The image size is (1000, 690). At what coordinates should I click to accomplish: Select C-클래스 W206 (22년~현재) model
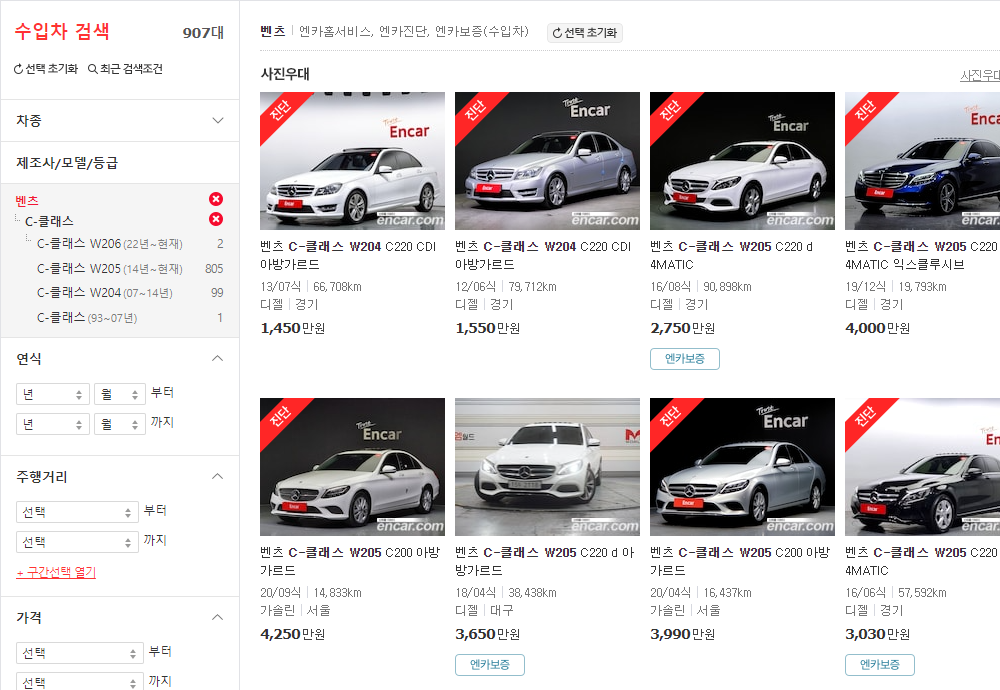pos(110,244)
